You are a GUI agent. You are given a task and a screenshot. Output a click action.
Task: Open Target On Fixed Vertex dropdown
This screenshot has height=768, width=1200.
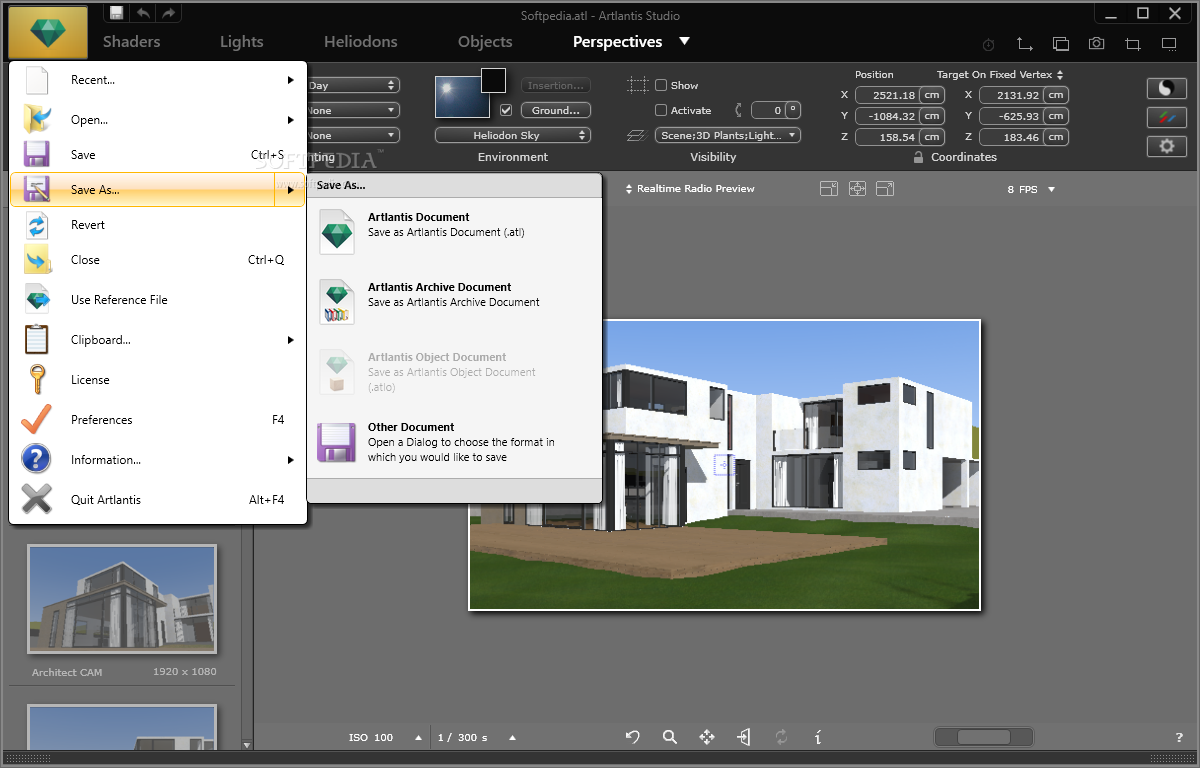pyautogui.click(x=1000, y=75)
